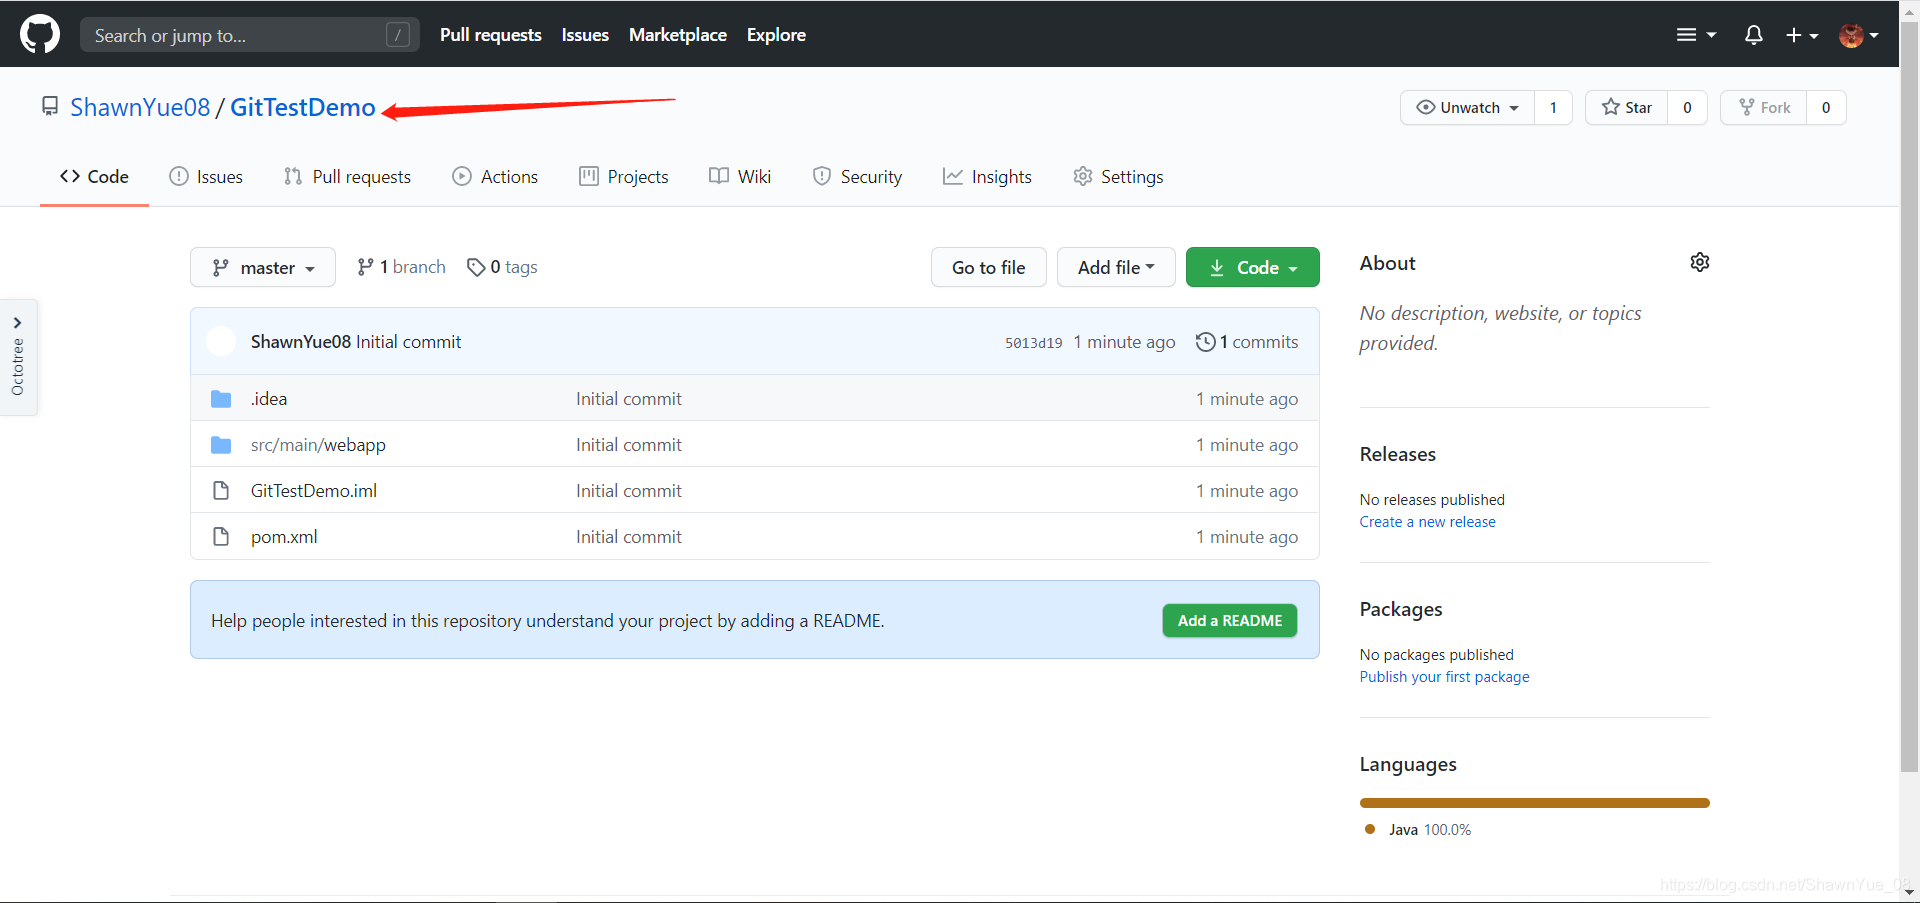Star this repository
The width and height of the screenshot is (1920, 903).
click(x=1626, y=107)
